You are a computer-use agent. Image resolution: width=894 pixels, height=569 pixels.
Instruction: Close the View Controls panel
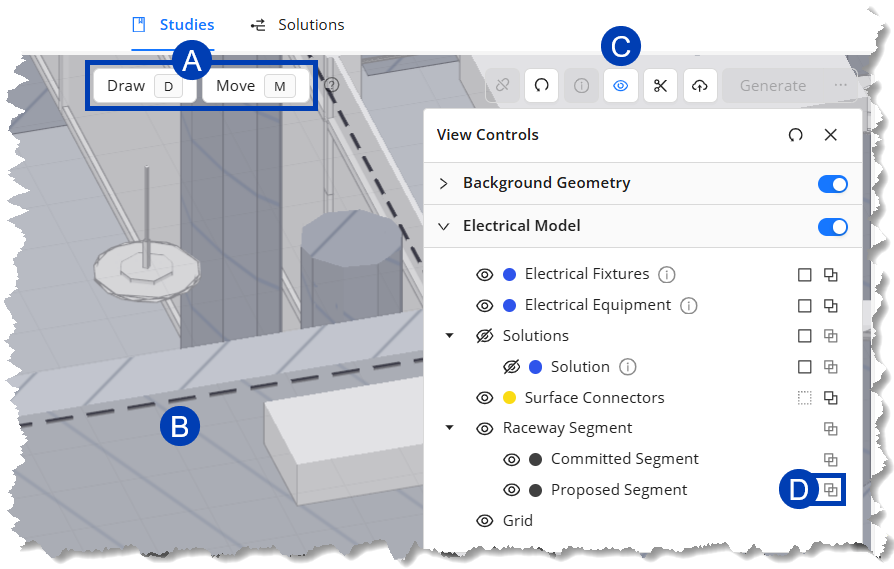(831, 135)
